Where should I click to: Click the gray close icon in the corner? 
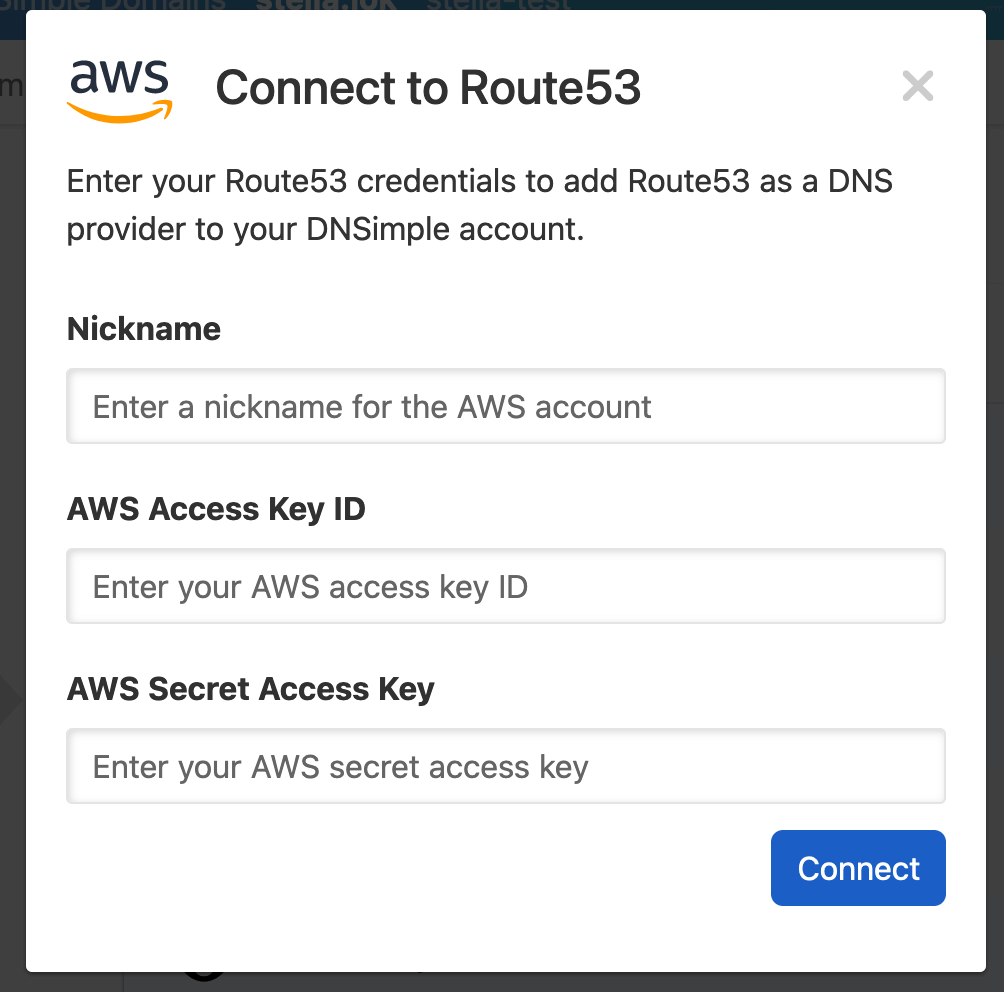[x=917, y=86]
